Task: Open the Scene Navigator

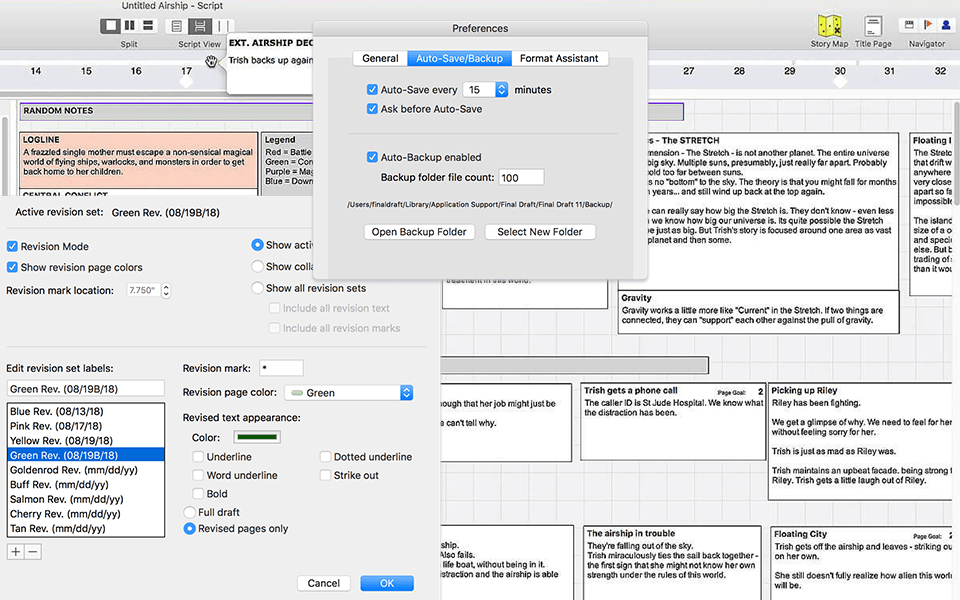Action: [910, 26]
